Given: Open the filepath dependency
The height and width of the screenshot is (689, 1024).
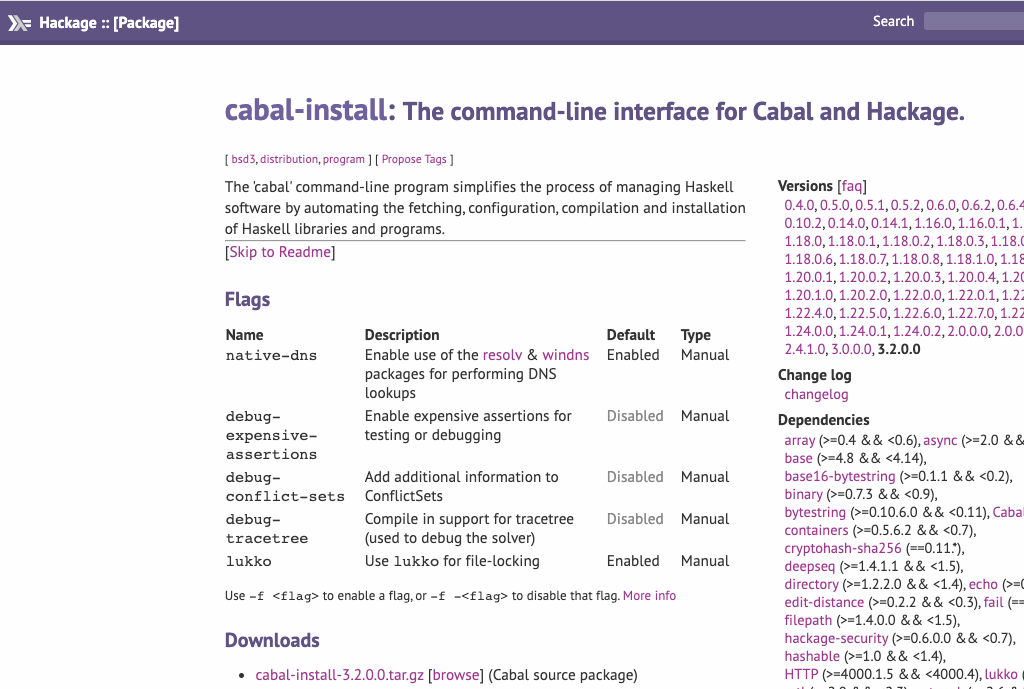Looking at the screenshot, I should [x=808, y=620].
